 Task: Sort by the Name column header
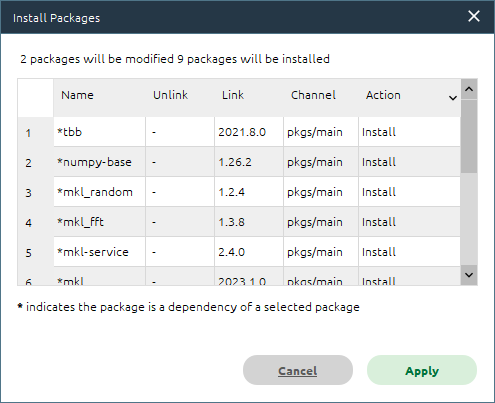pos(77,95)
